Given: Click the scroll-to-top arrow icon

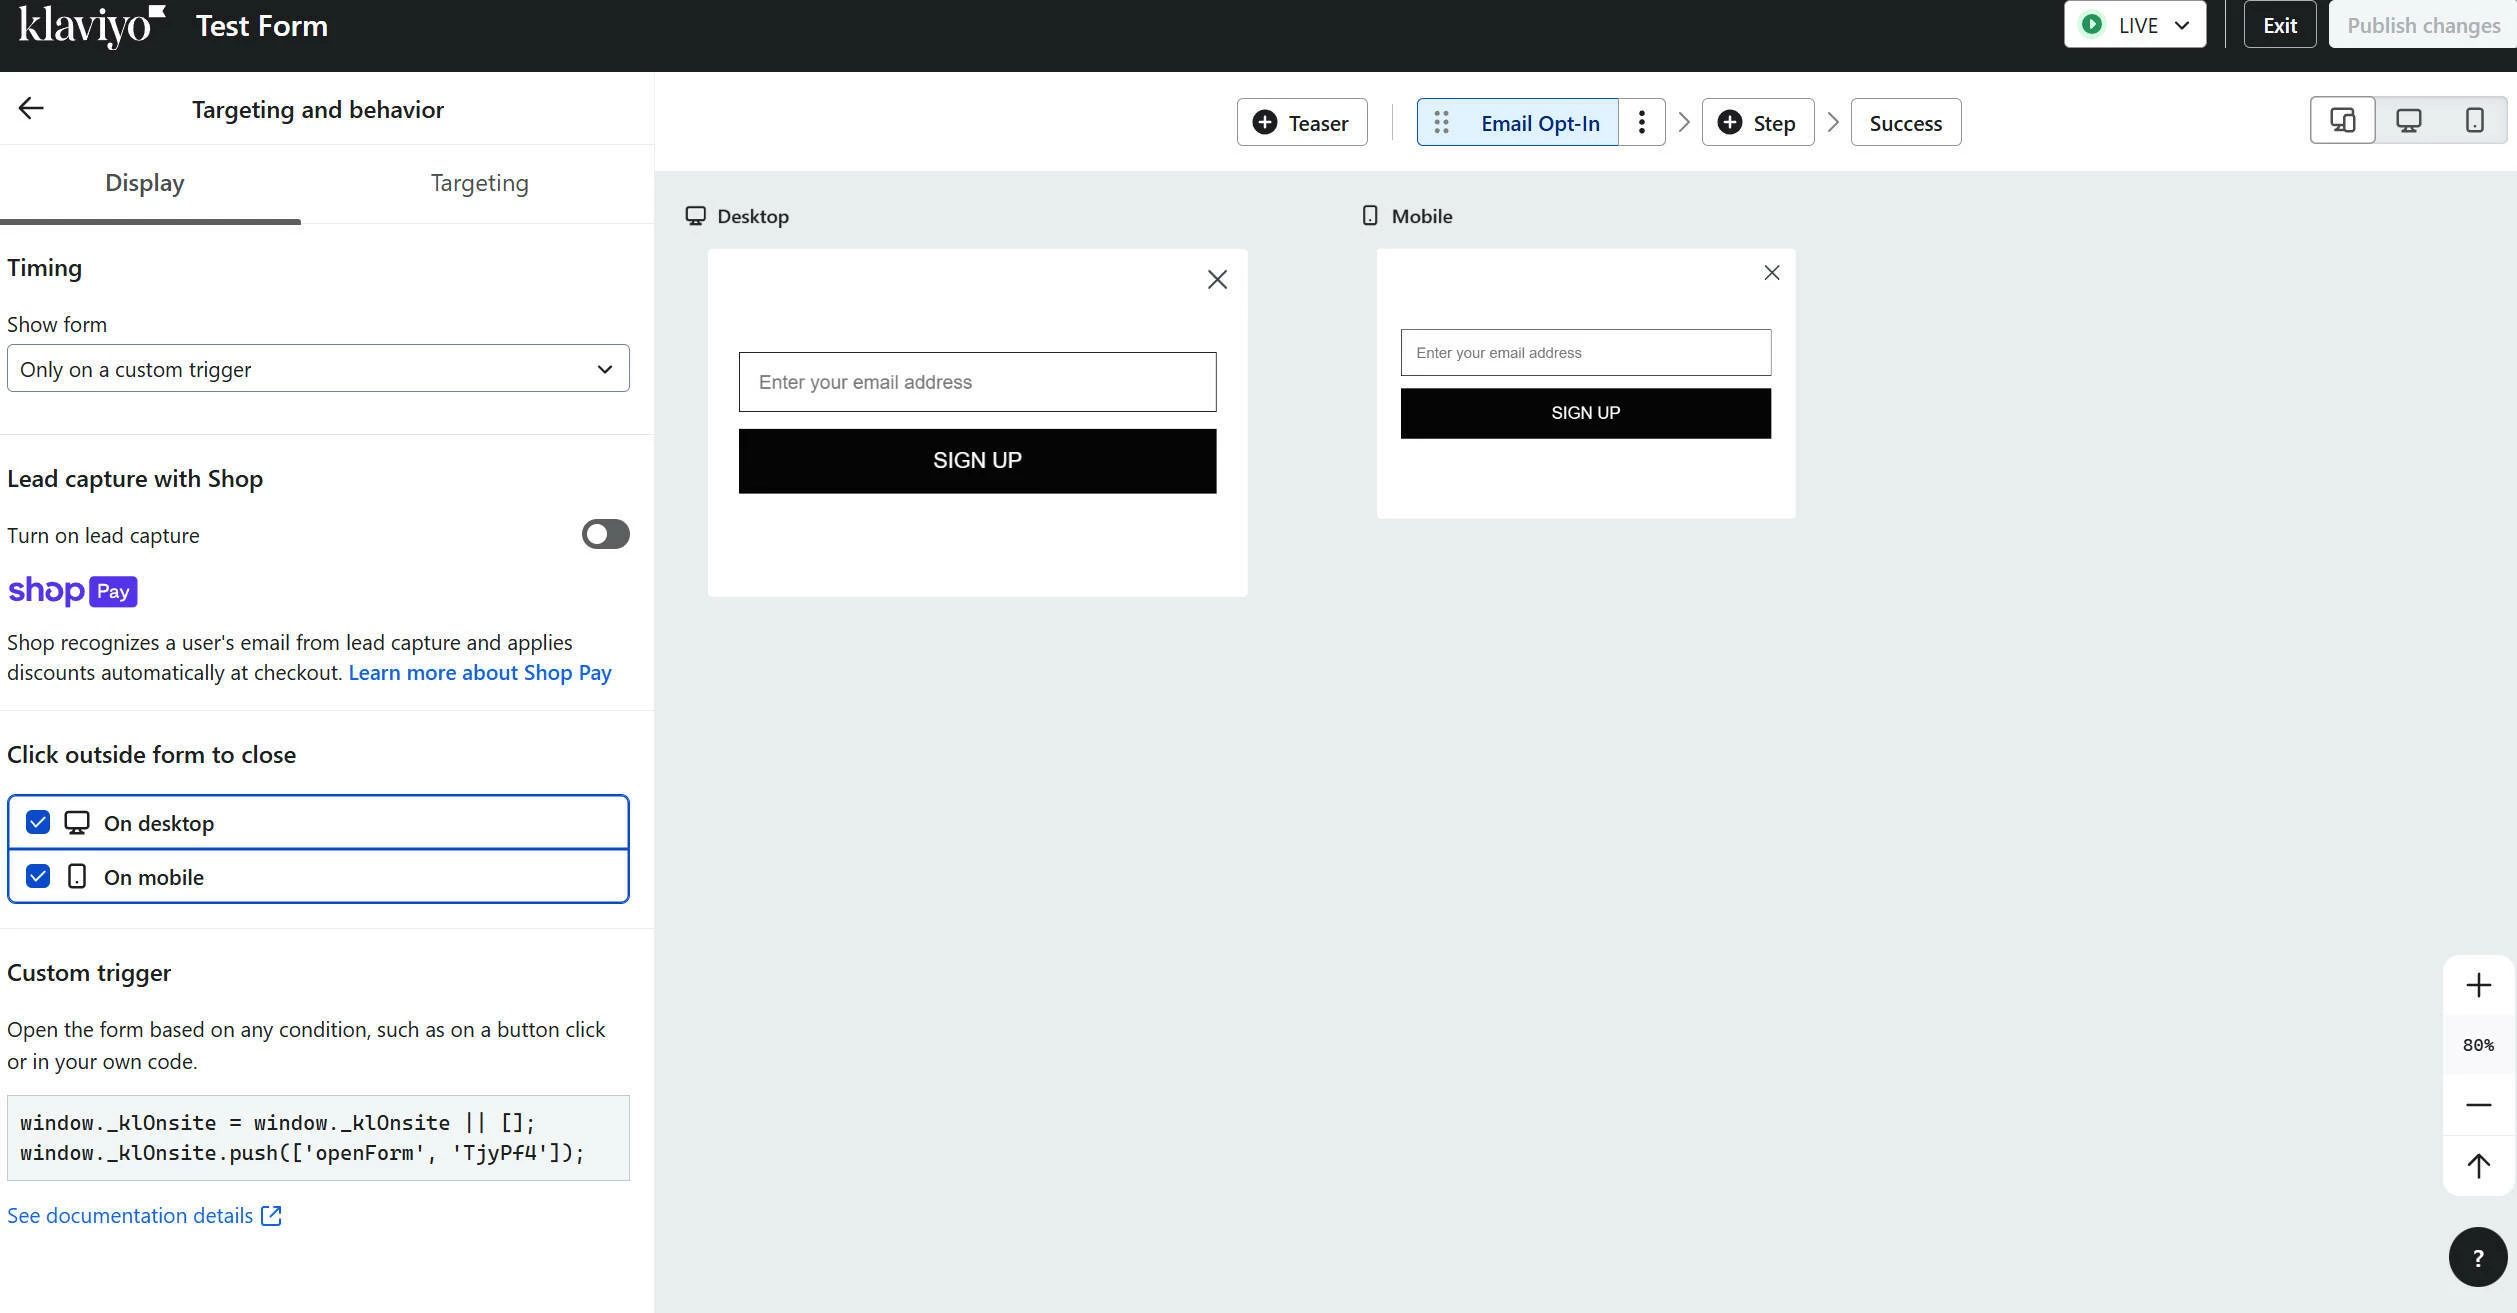Looking at the screenshot, I should 2478,1165.
